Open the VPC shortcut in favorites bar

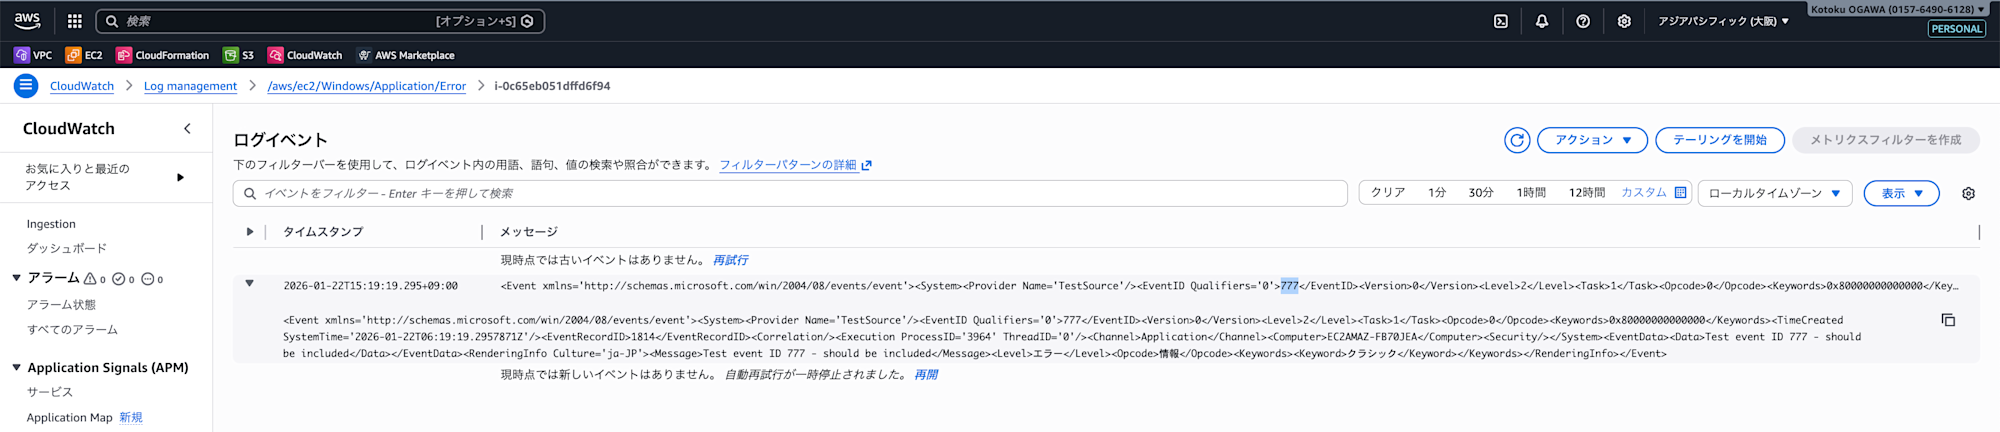33,55
